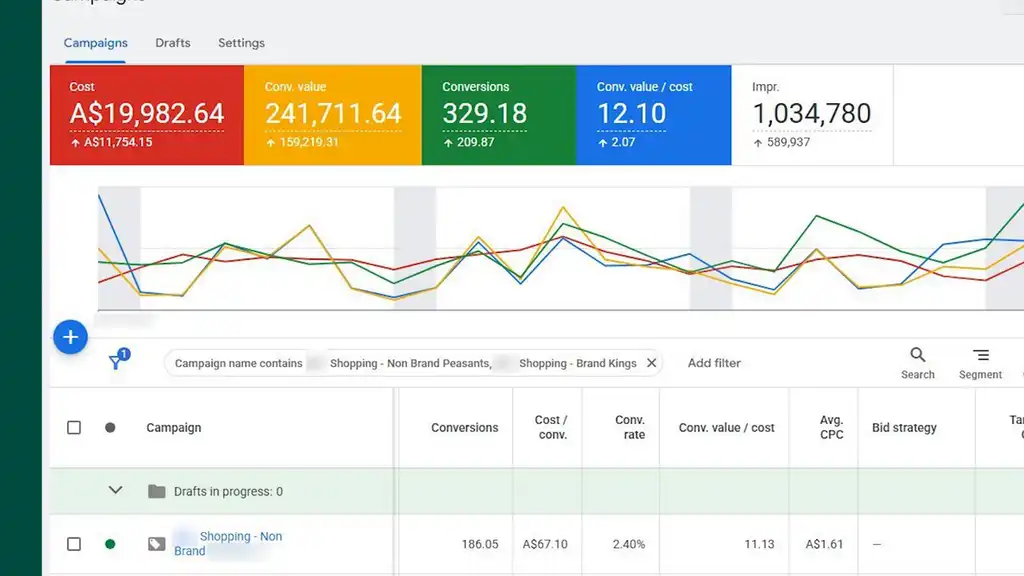The height and width of the screenshot is (576, 1024).
Task: Switch to the Settings tab
Action: [x=242, y=43]
